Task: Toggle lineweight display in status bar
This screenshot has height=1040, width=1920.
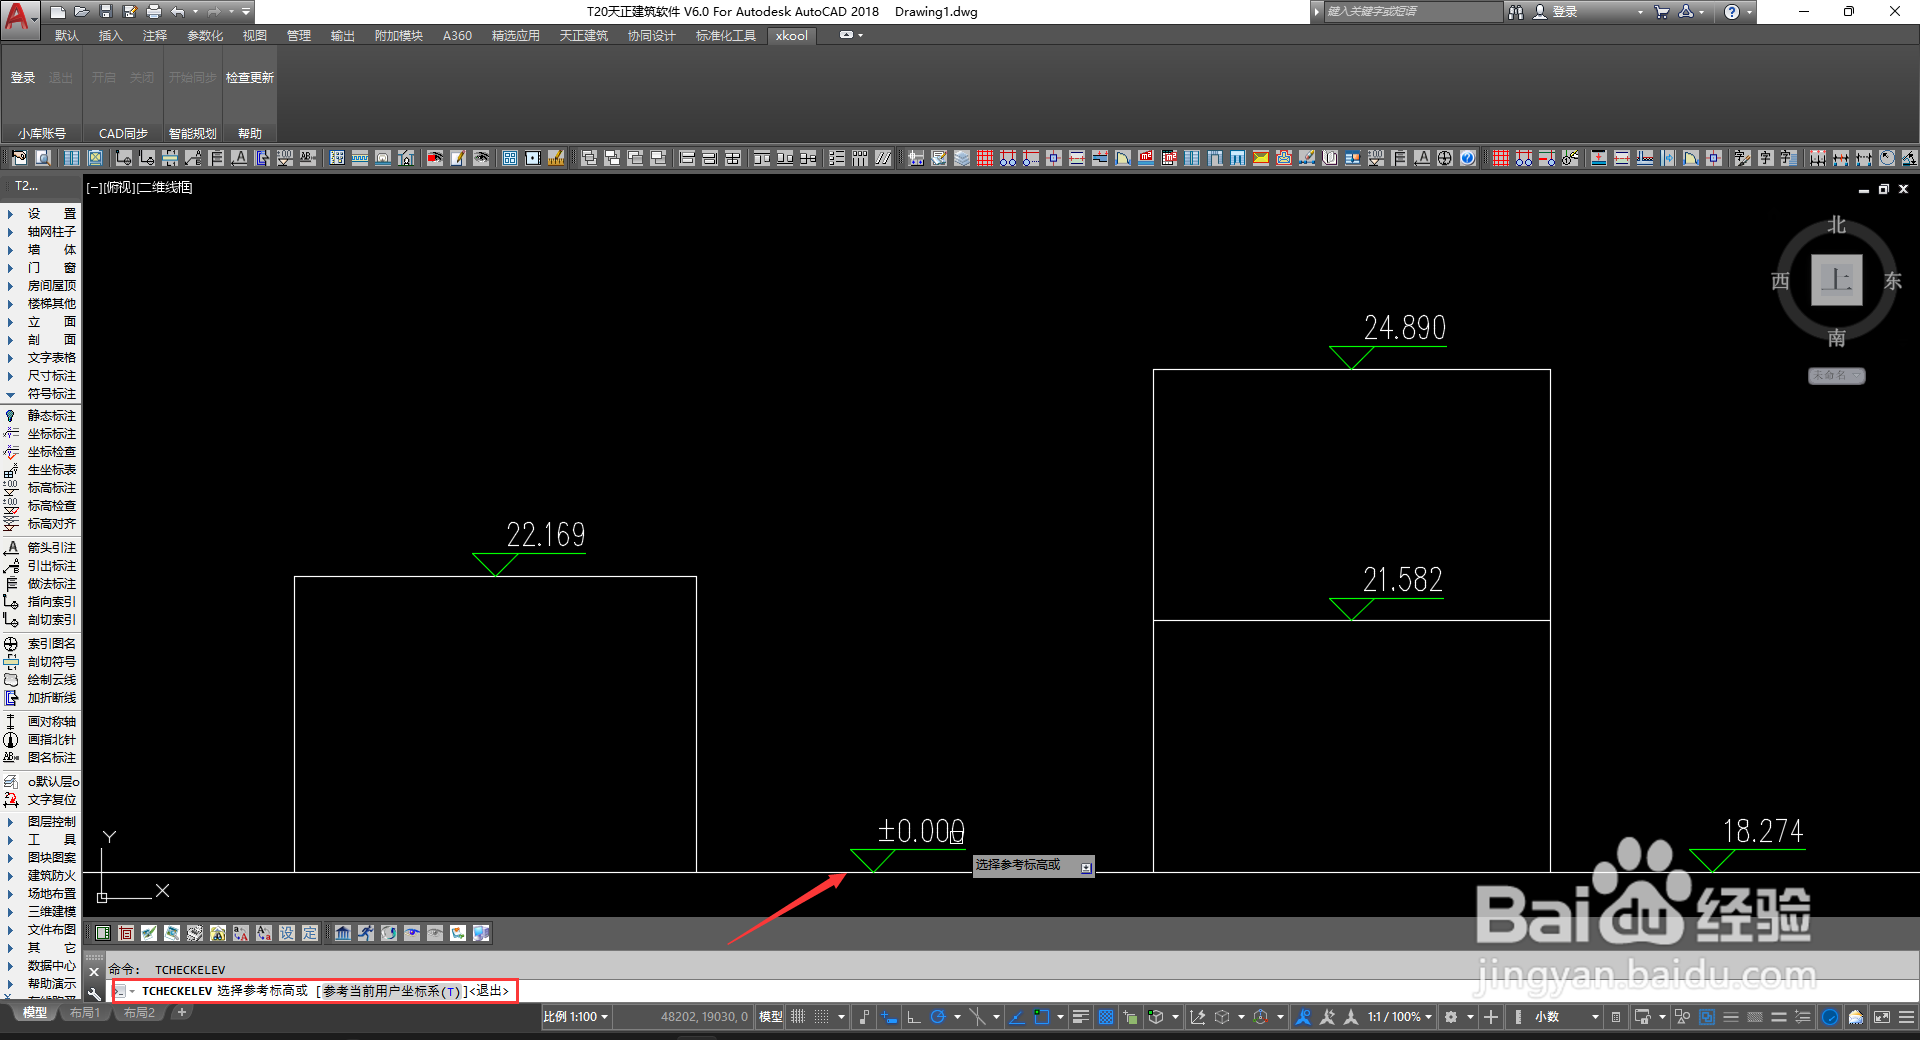Action: click(1081, 1017)
